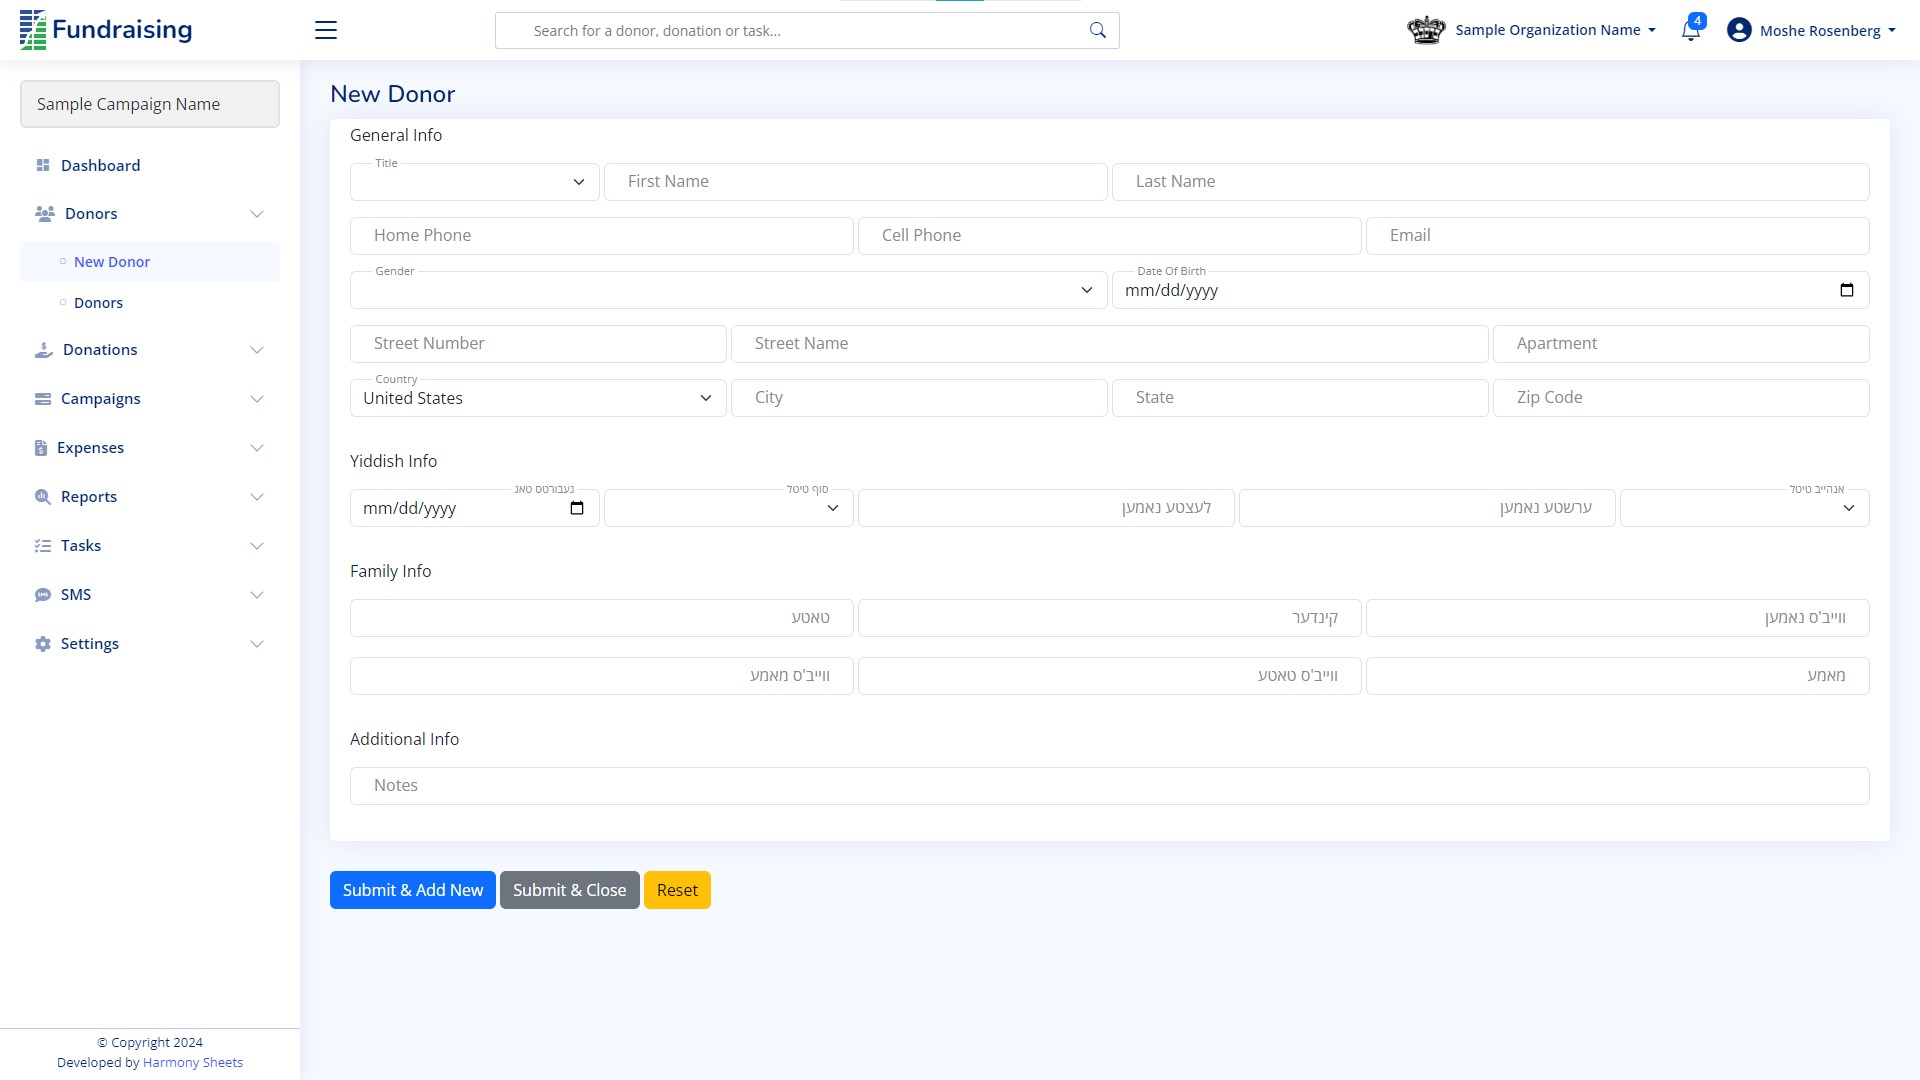Click the SMS chat bubble icon
The width and height of the screenshot is (1920, 1080).
[x=43, y=595]
